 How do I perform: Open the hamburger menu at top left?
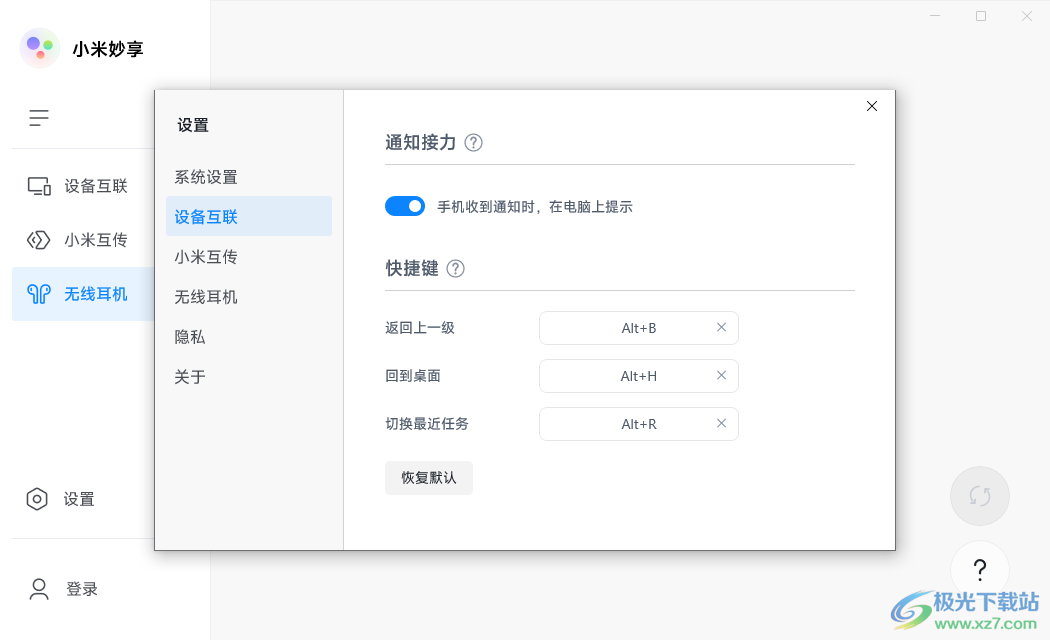[x=38, y=117]
